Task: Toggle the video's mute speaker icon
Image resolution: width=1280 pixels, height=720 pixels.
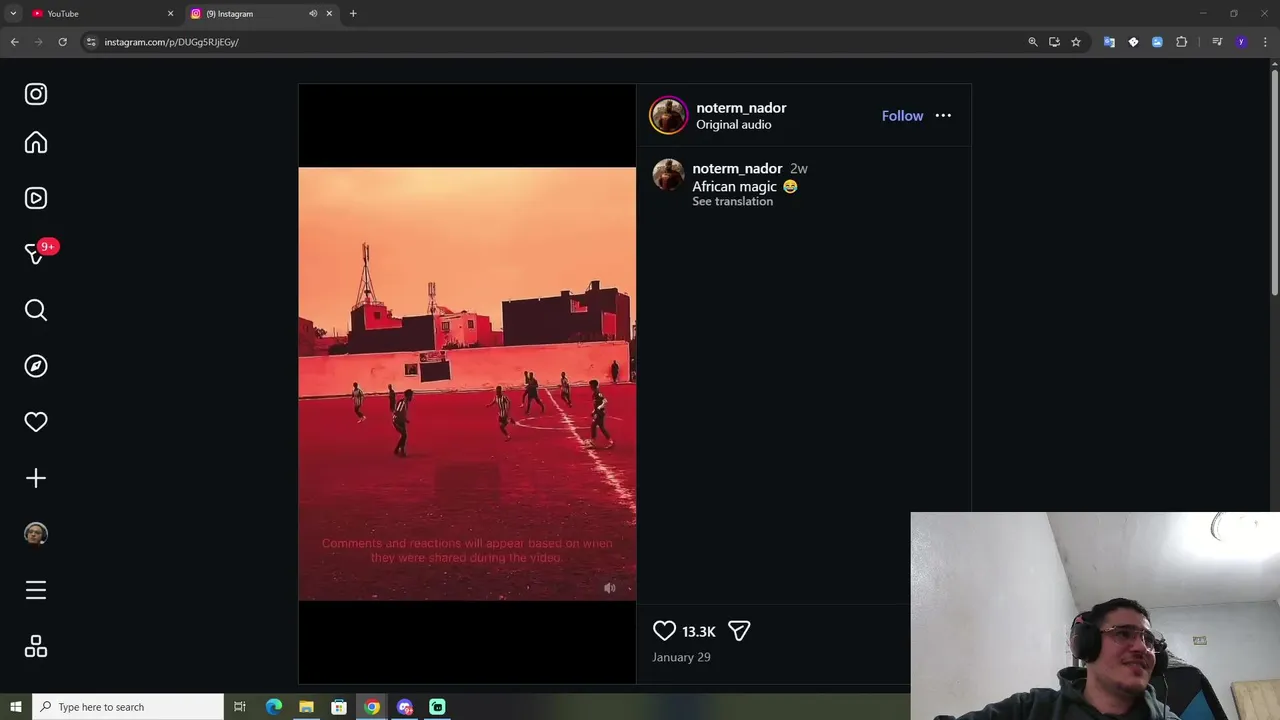Action: [610, 588]
